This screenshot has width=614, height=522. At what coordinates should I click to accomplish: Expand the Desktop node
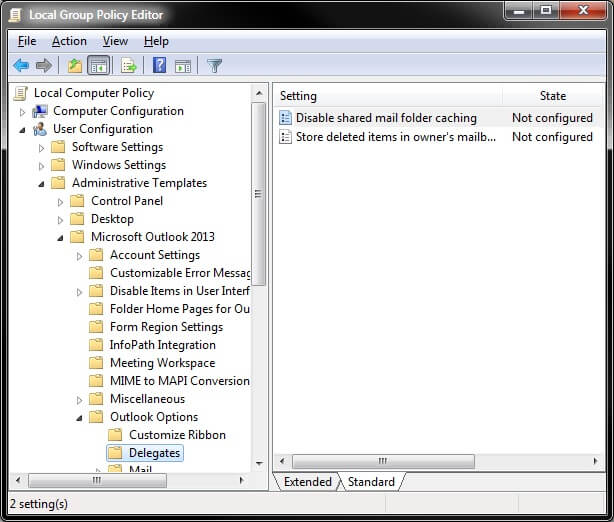tap(60, 220)
